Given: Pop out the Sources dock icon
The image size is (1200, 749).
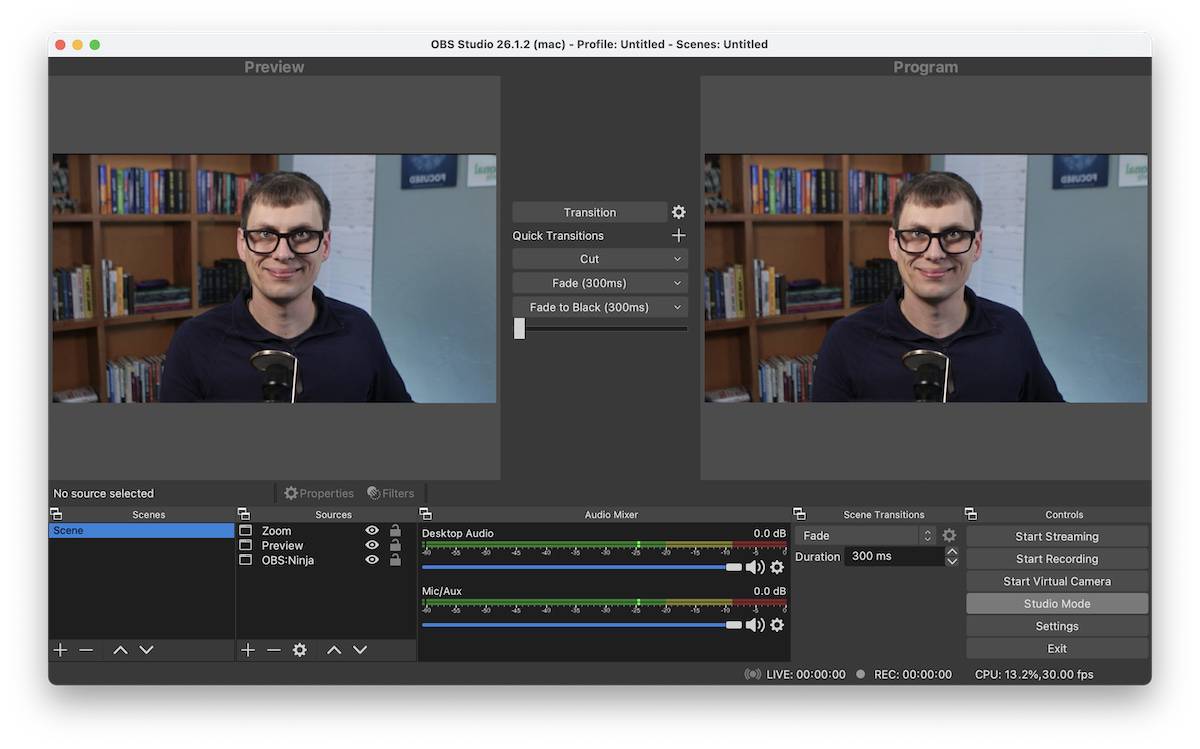Looking at the screenshot, I should (x=243, y=514).
